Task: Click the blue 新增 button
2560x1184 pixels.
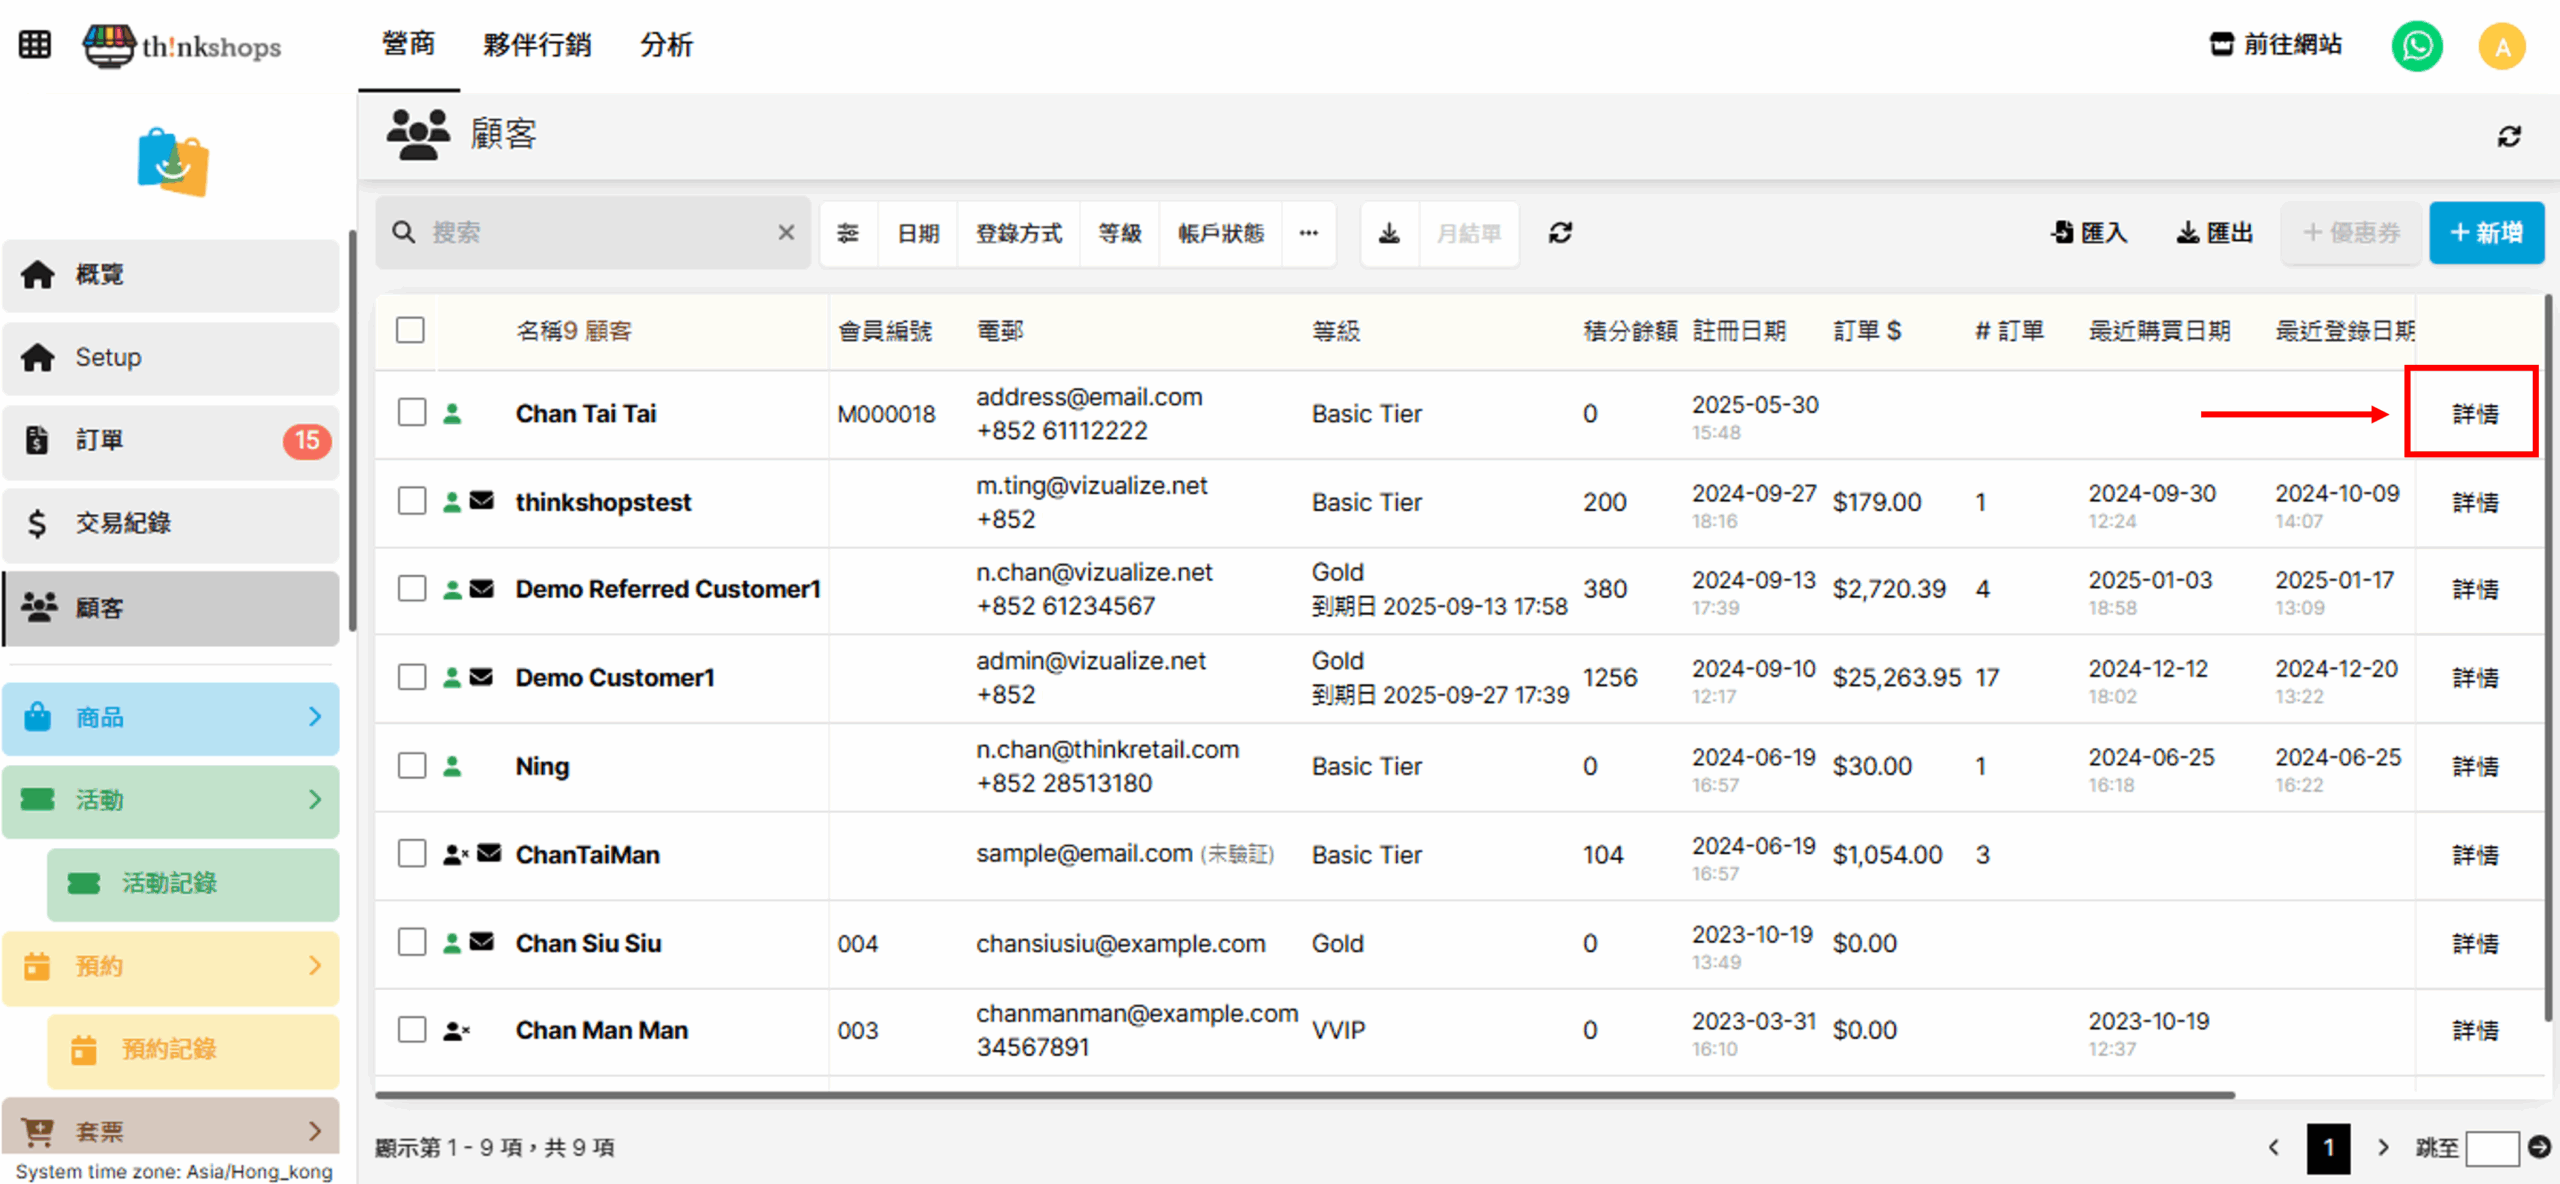Action: coord(2486,233)
